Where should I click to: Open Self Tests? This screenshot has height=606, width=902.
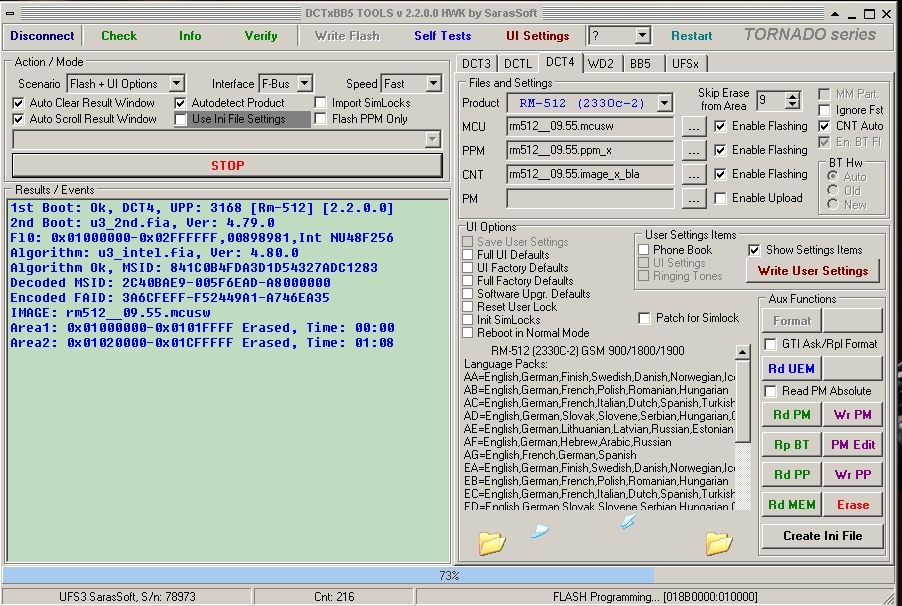click(442, 36)
